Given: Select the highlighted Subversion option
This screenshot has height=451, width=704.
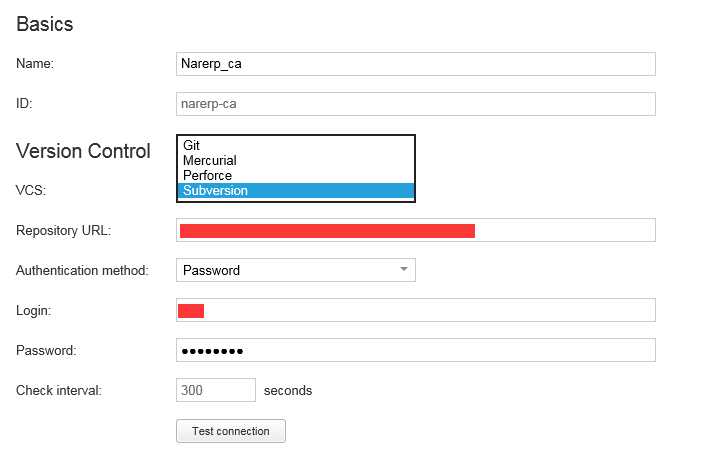Looking at the screenshot, I should click(x=215, y=190).
